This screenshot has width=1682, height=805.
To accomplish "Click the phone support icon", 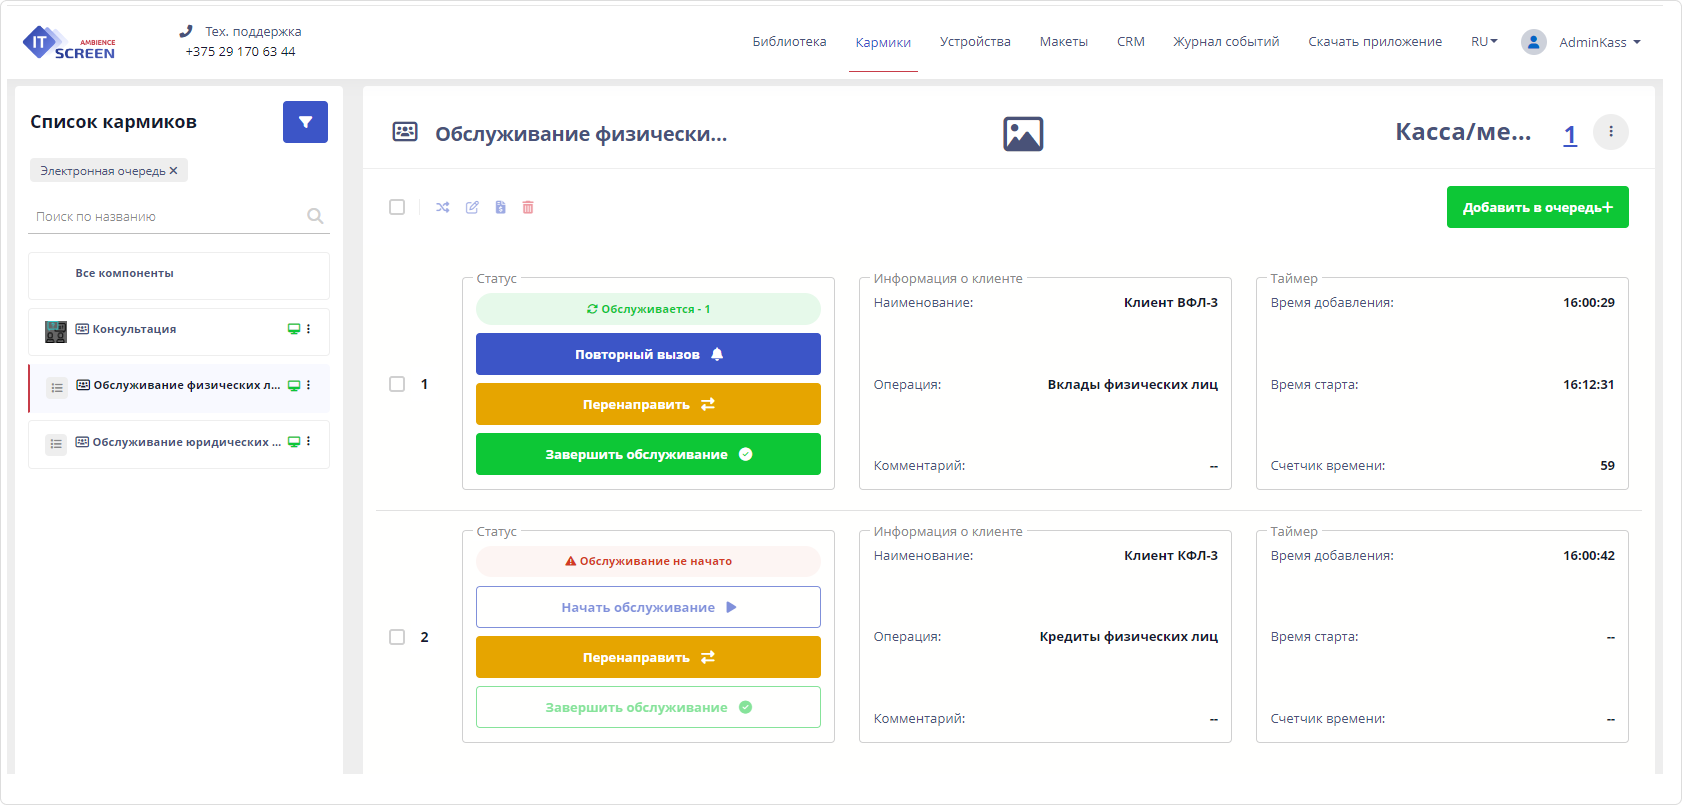I will [186, 31].
